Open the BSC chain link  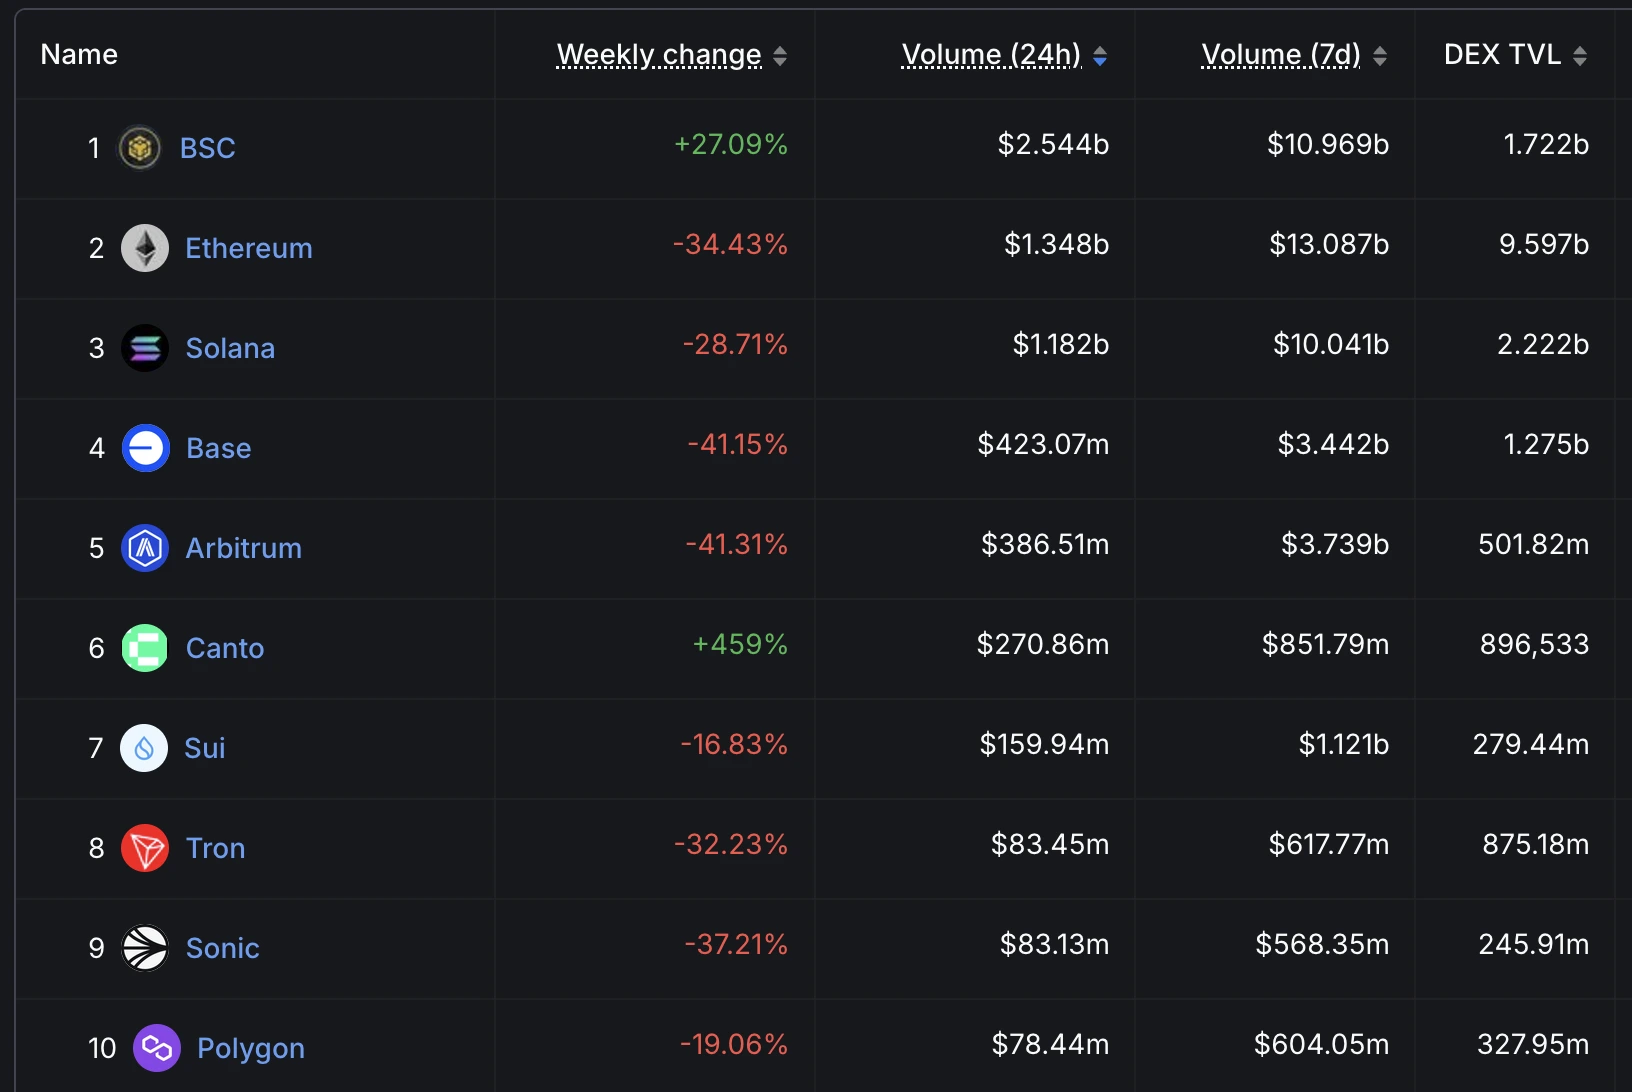pyautogui.click(x=207, y=148)
